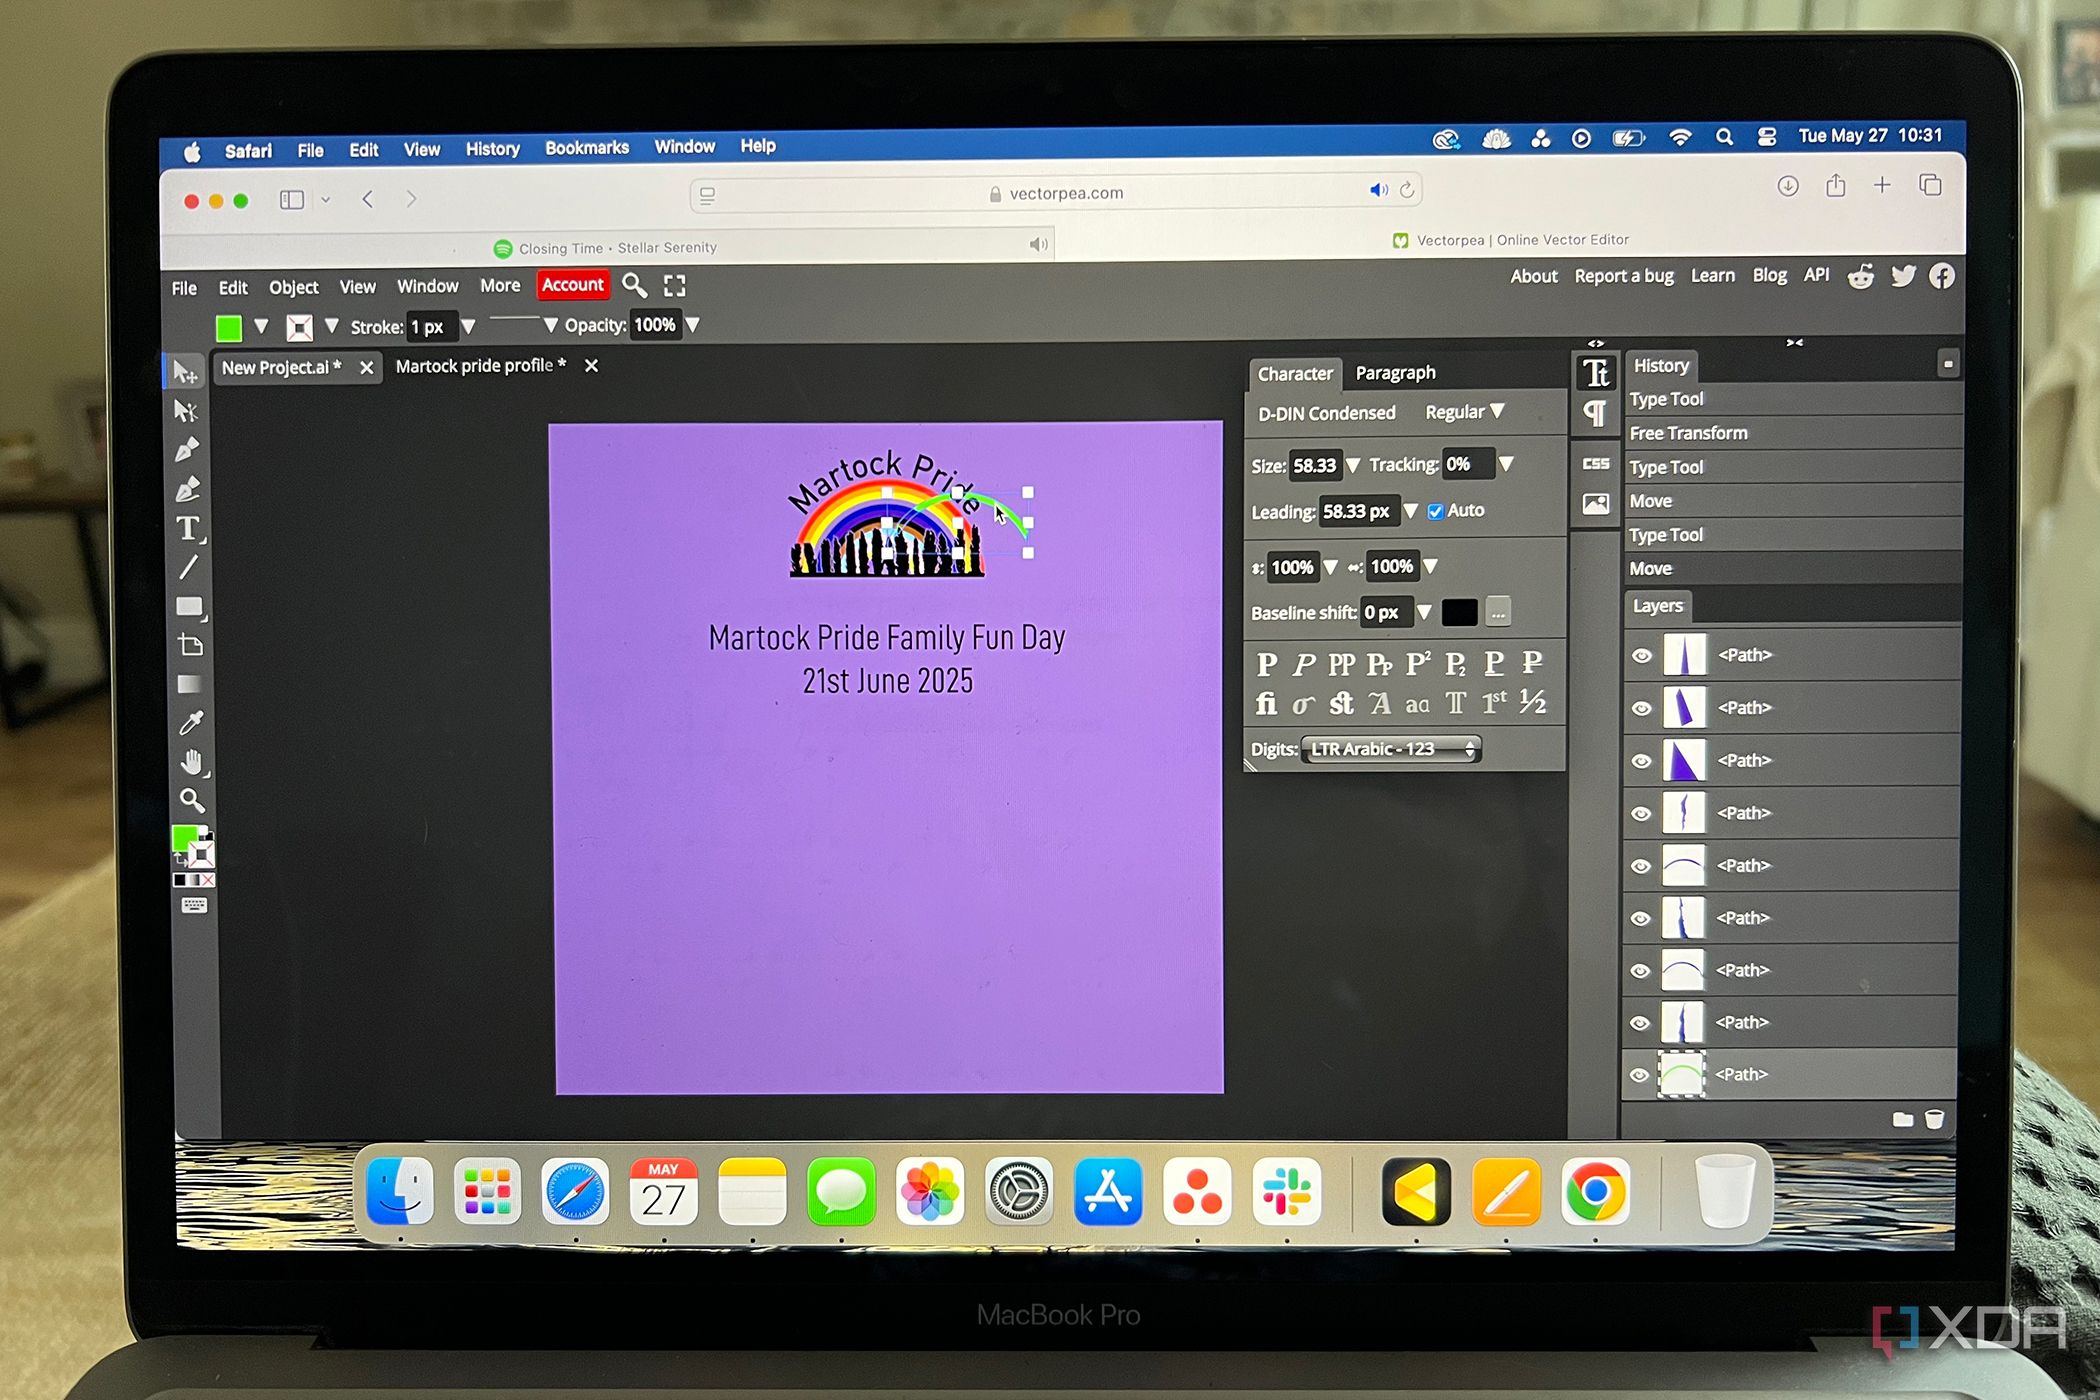Switch to the Paragraph tab
Screen dimensions: 2100x1400
pyautogui.click(x=1395, y=373)
